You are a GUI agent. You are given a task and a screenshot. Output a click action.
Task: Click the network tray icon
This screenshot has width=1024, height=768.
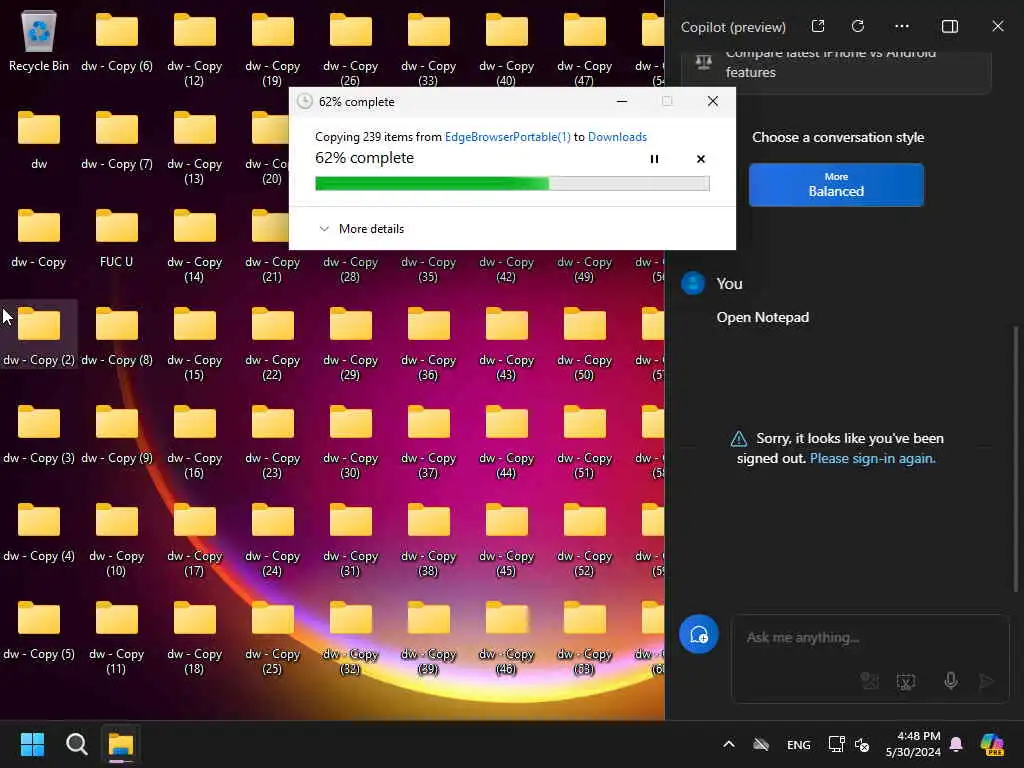pos(836,744)
